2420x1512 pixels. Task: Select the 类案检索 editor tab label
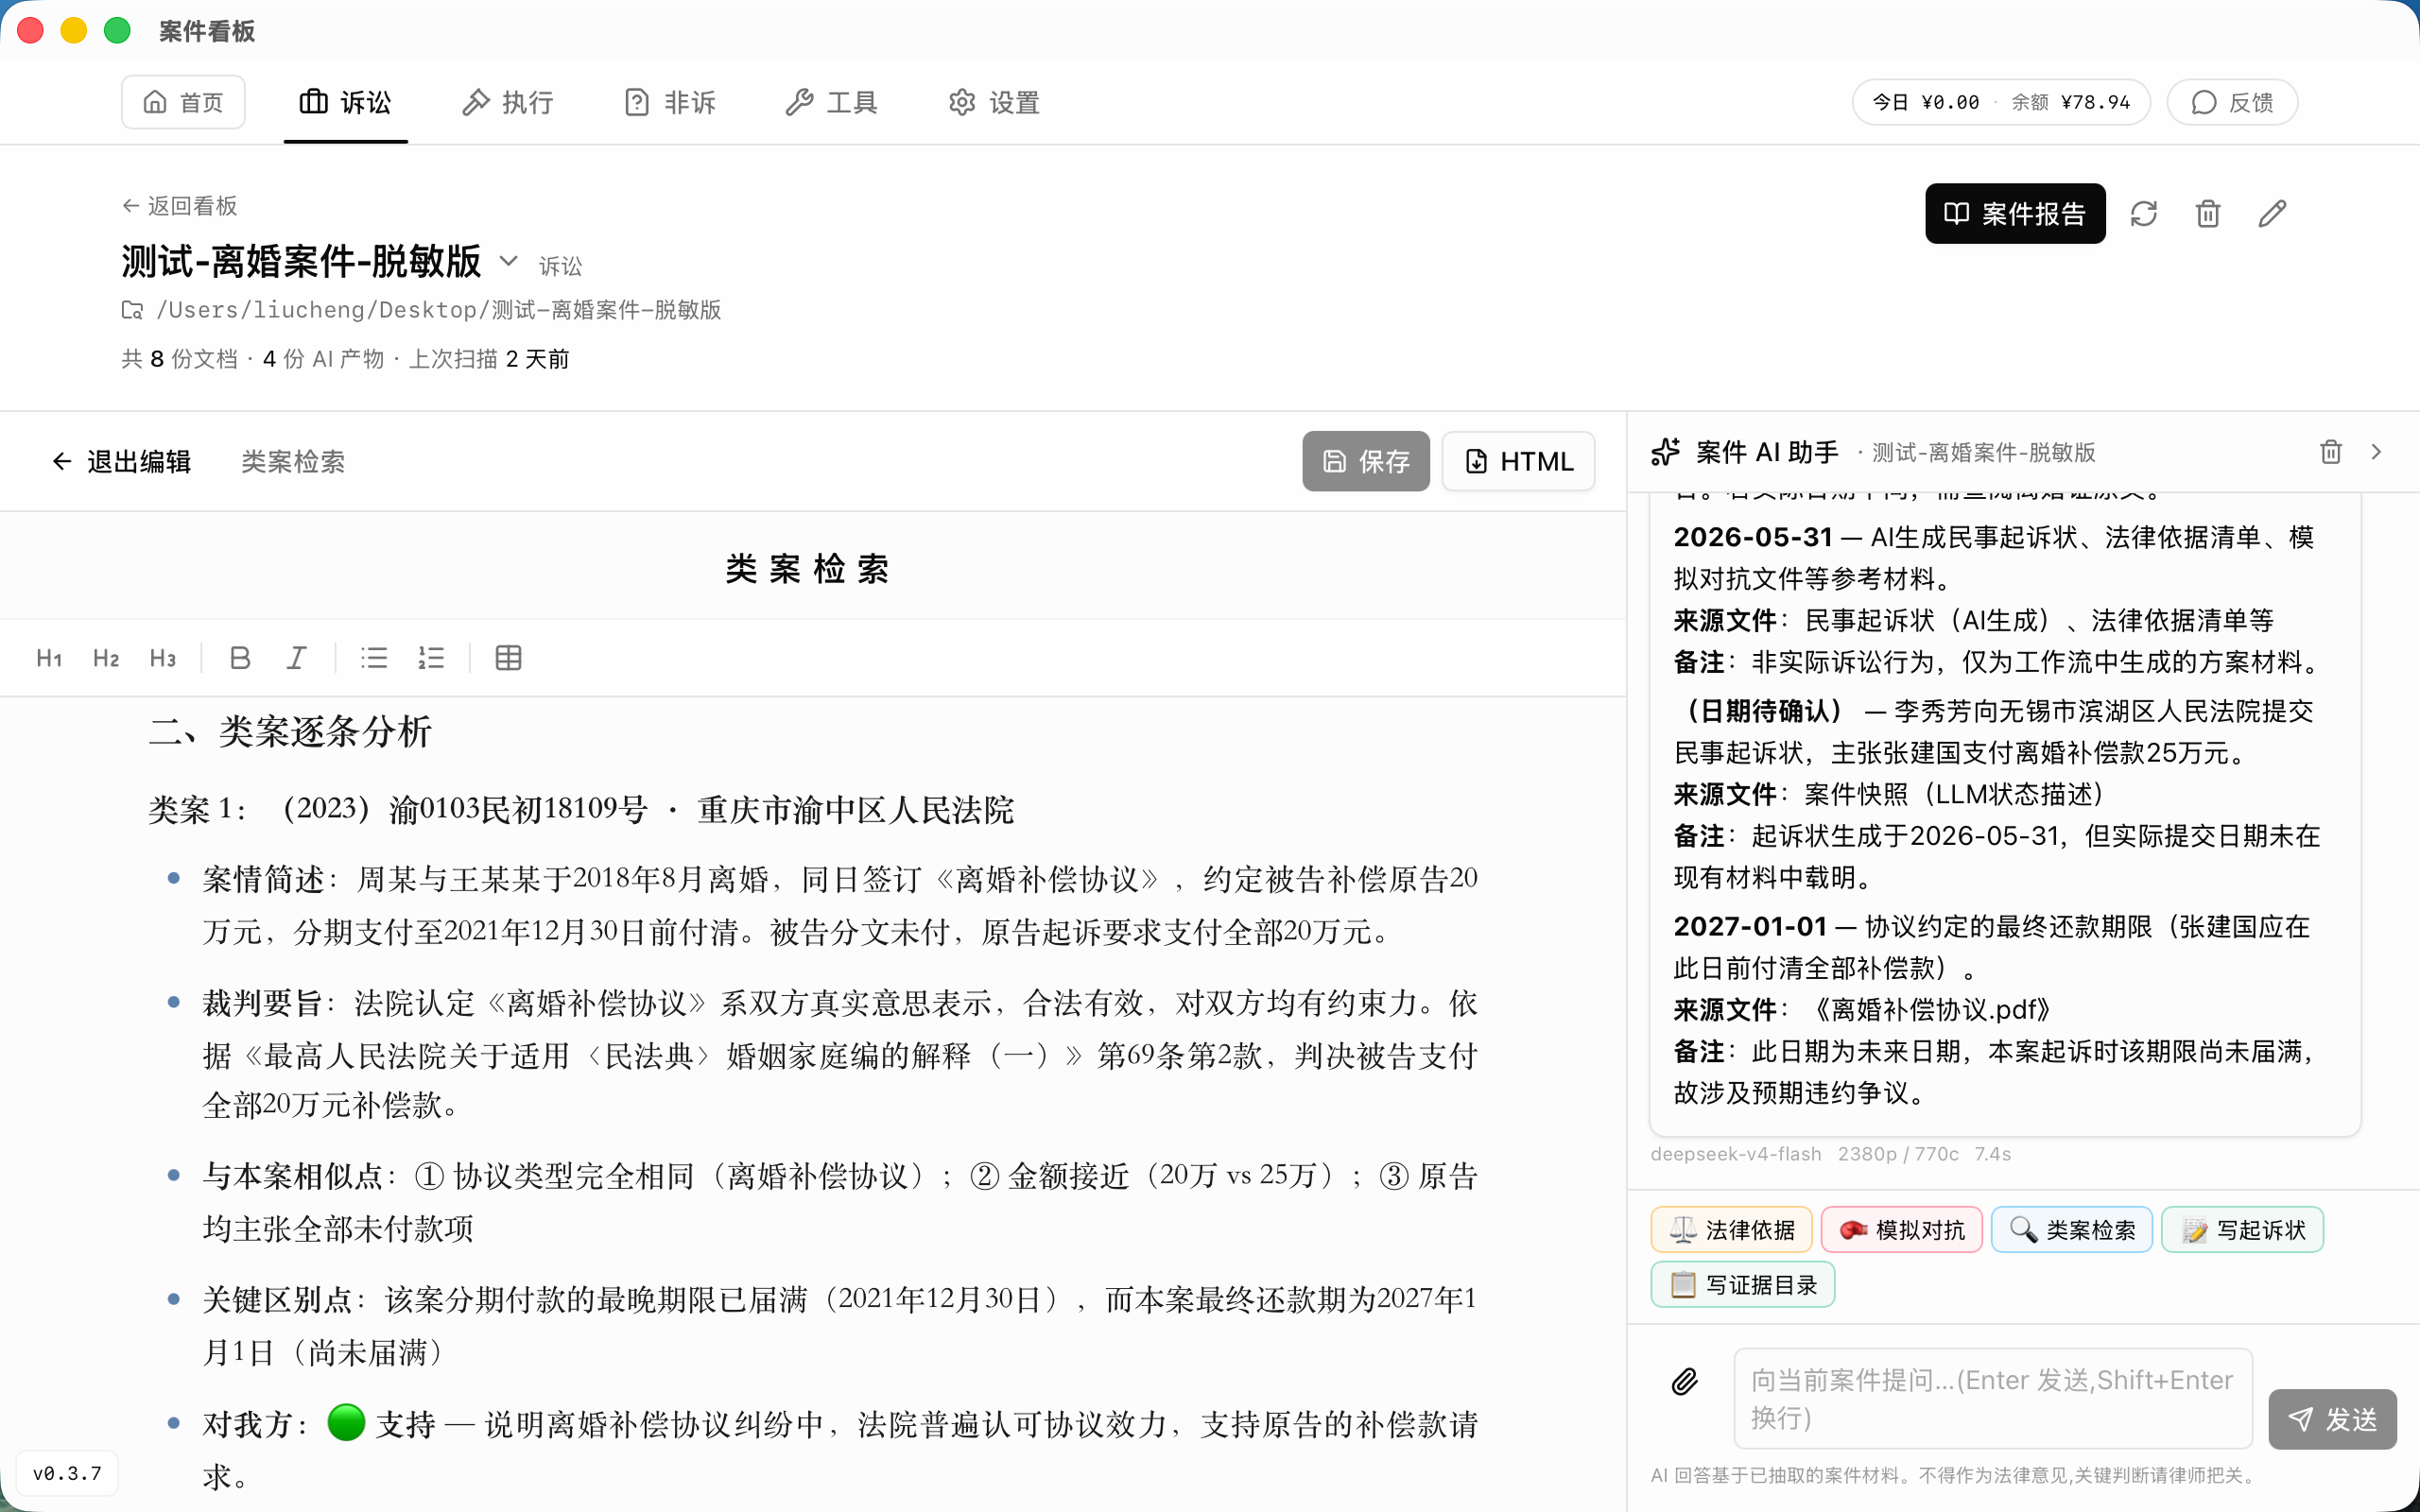[x=293, y=461]
